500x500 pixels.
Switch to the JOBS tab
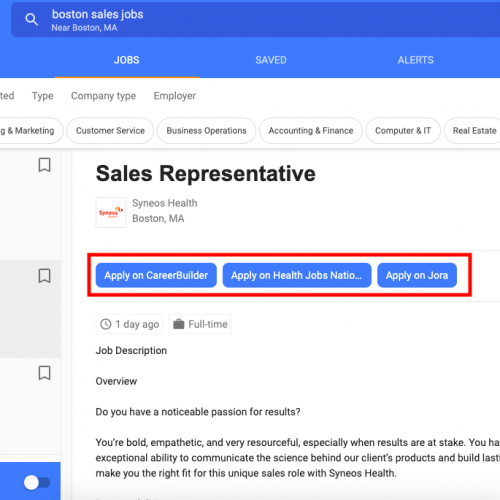point(127,60)
